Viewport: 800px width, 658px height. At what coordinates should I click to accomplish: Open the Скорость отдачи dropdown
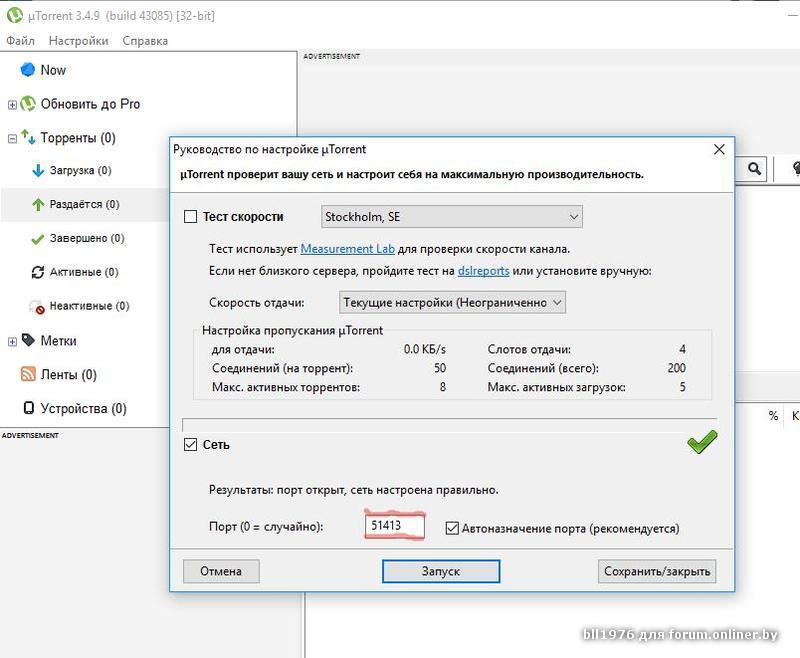(x=452, y=302)
